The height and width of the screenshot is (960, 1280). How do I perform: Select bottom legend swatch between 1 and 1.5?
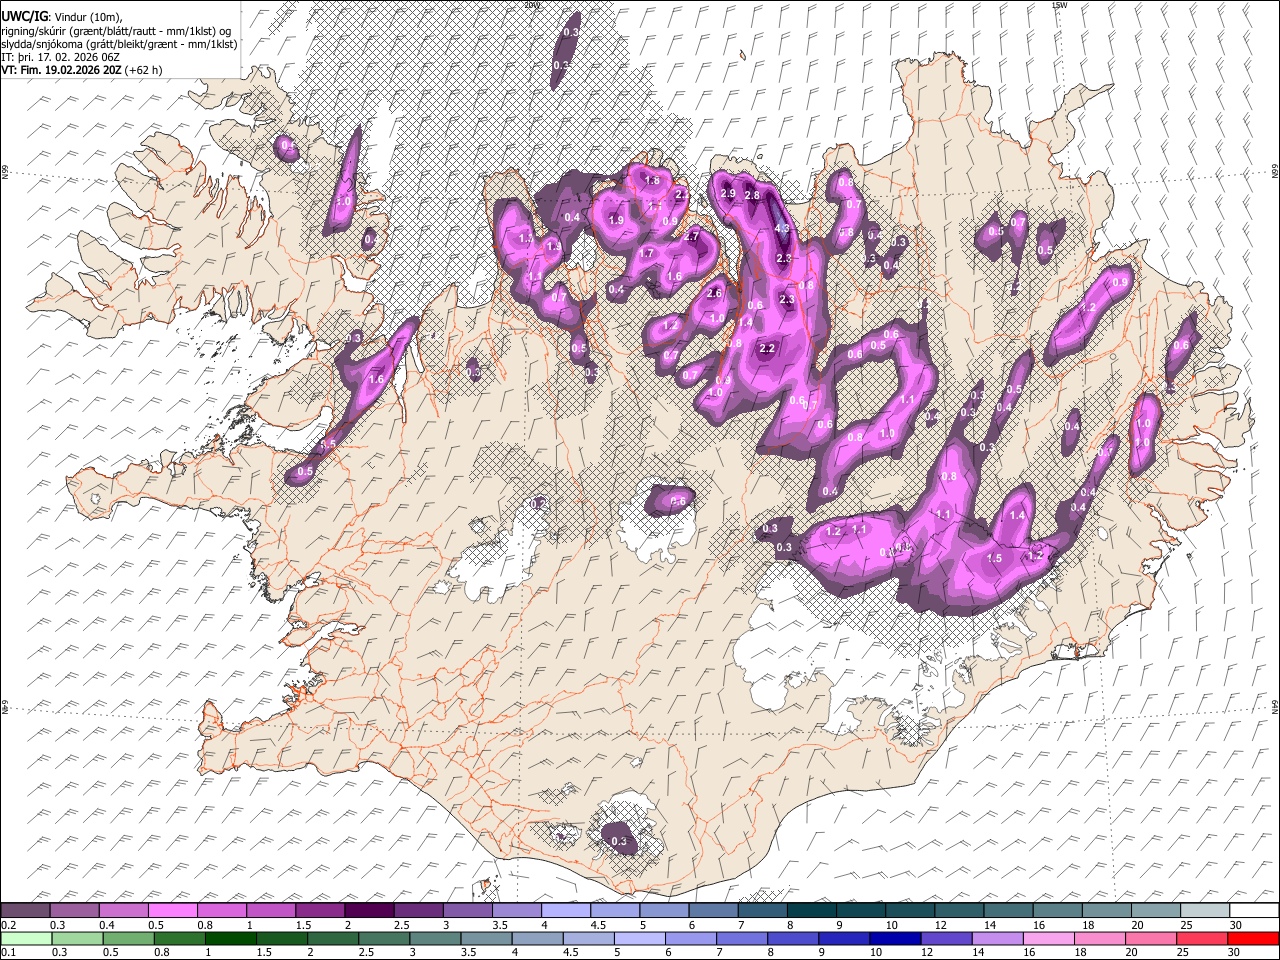[230, 938]
